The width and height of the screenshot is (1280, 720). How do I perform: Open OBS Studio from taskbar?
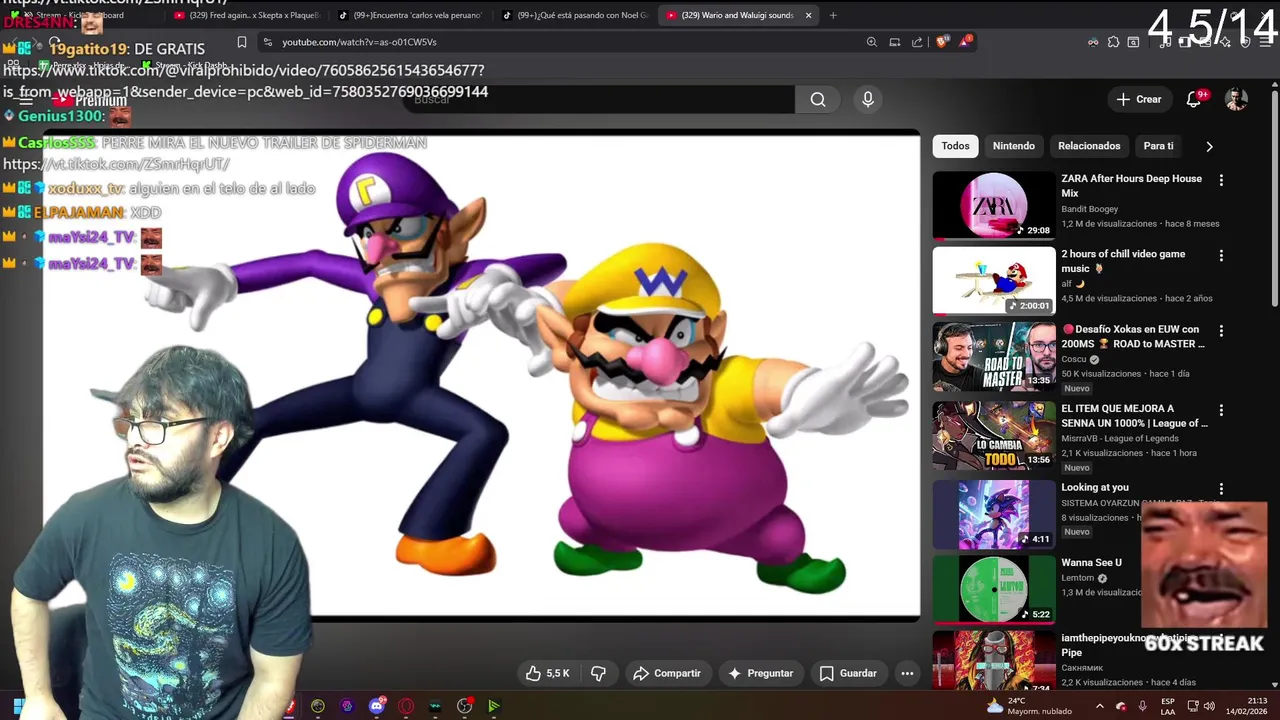(x=464, y=706)
